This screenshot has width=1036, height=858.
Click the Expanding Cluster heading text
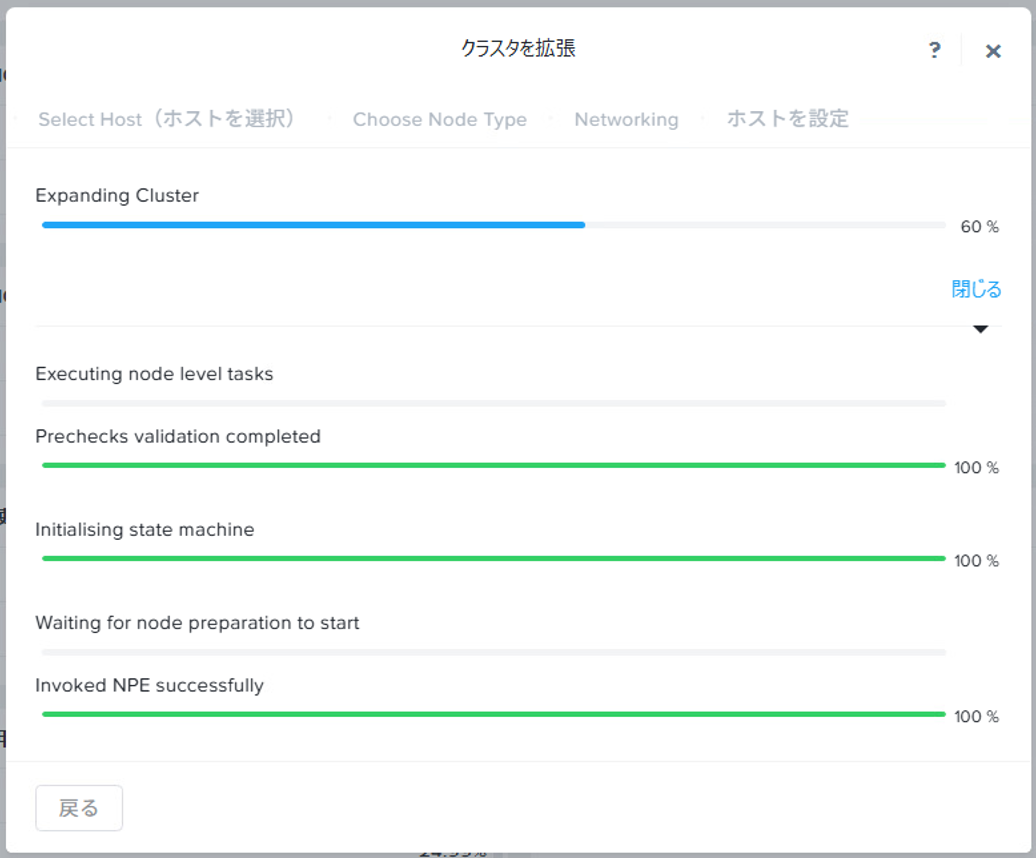click(117, 196)
